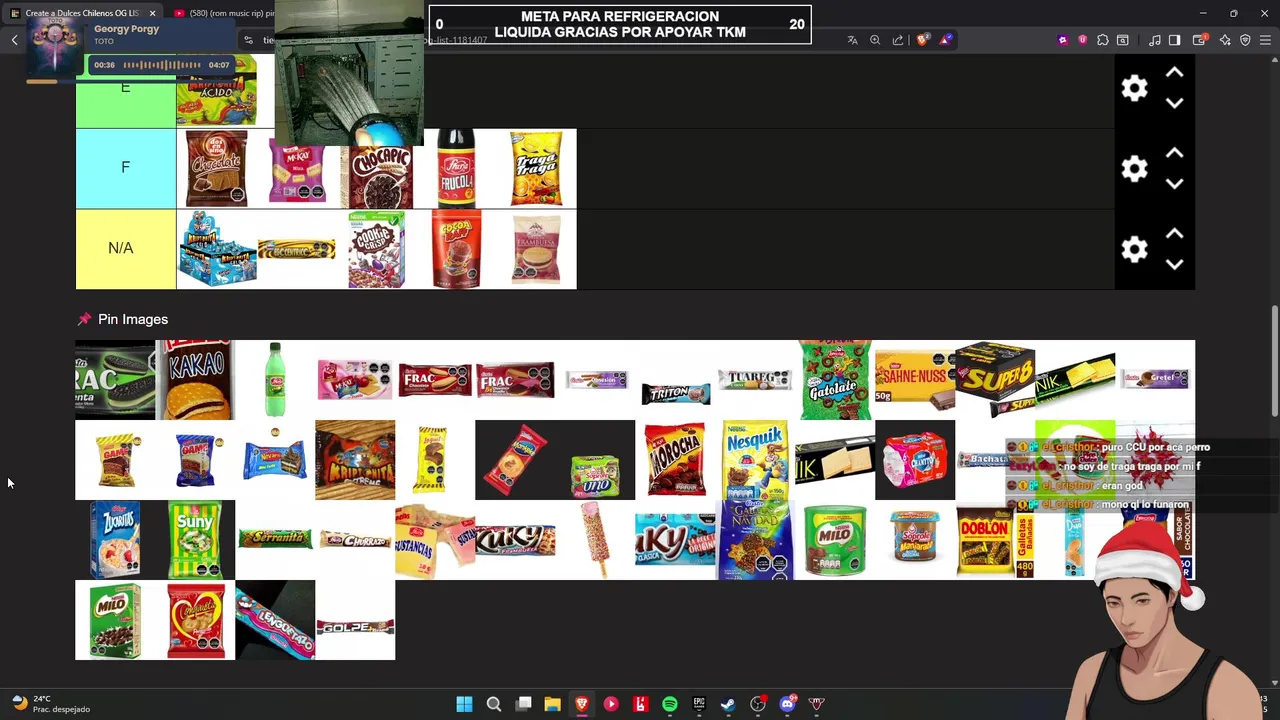Viewport: 1280px width, 720px height.
Task: Select the Traga Traga image in F tier
Action: click(536, 168)
